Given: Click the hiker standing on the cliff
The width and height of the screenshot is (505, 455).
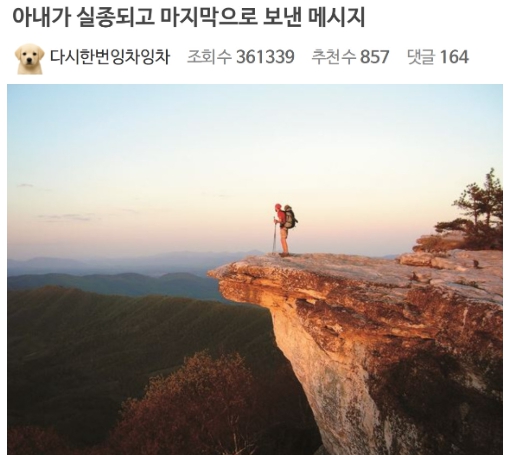Looking at the screenshot, I should [285, 230].
